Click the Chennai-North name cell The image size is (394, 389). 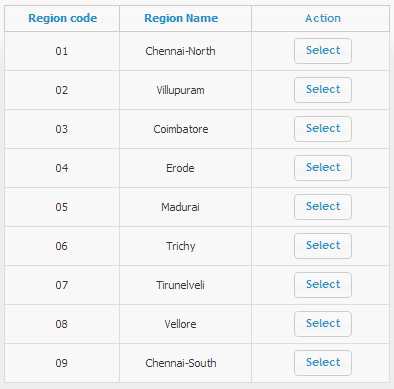pos(185,51)
